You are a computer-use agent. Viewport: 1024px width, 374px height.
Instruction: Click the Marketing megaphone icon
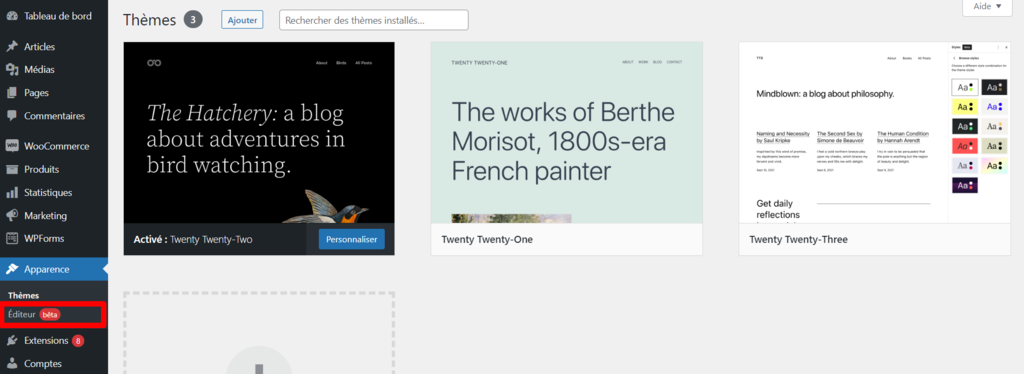pos(11,215)
